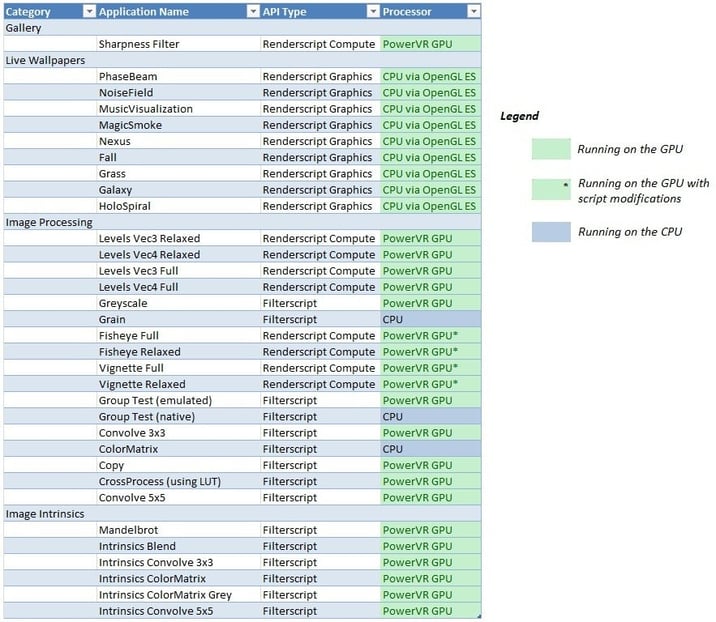
Task: Open the Application Name filter dropdown
Action: (x=253, y=11)
